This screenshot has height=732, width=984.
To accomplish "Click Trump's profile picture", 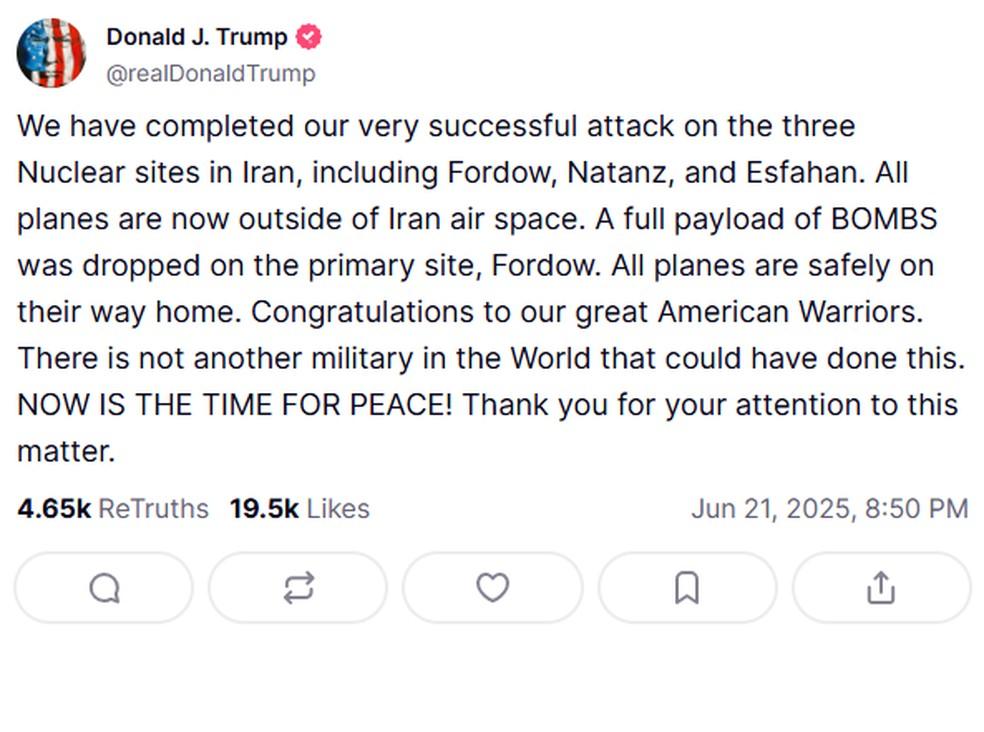I will click(50, 52).
